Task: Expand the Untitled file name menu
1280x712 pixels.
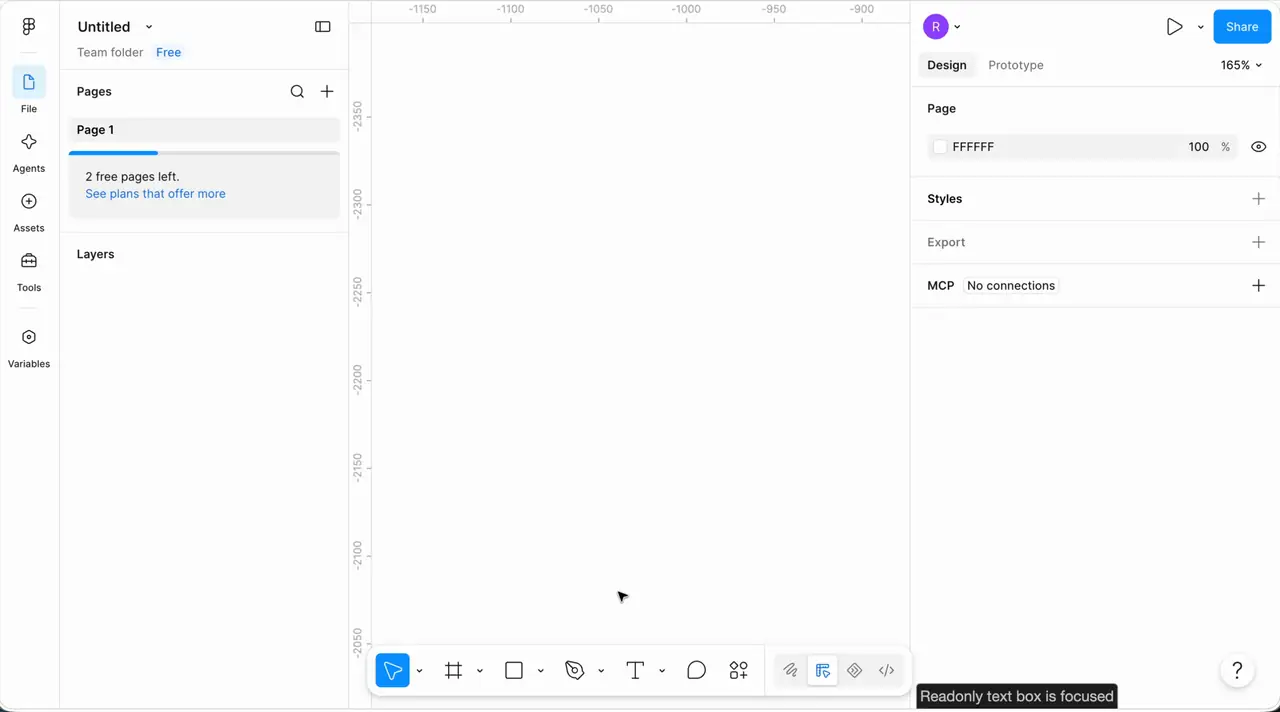Action: (149, 27)
